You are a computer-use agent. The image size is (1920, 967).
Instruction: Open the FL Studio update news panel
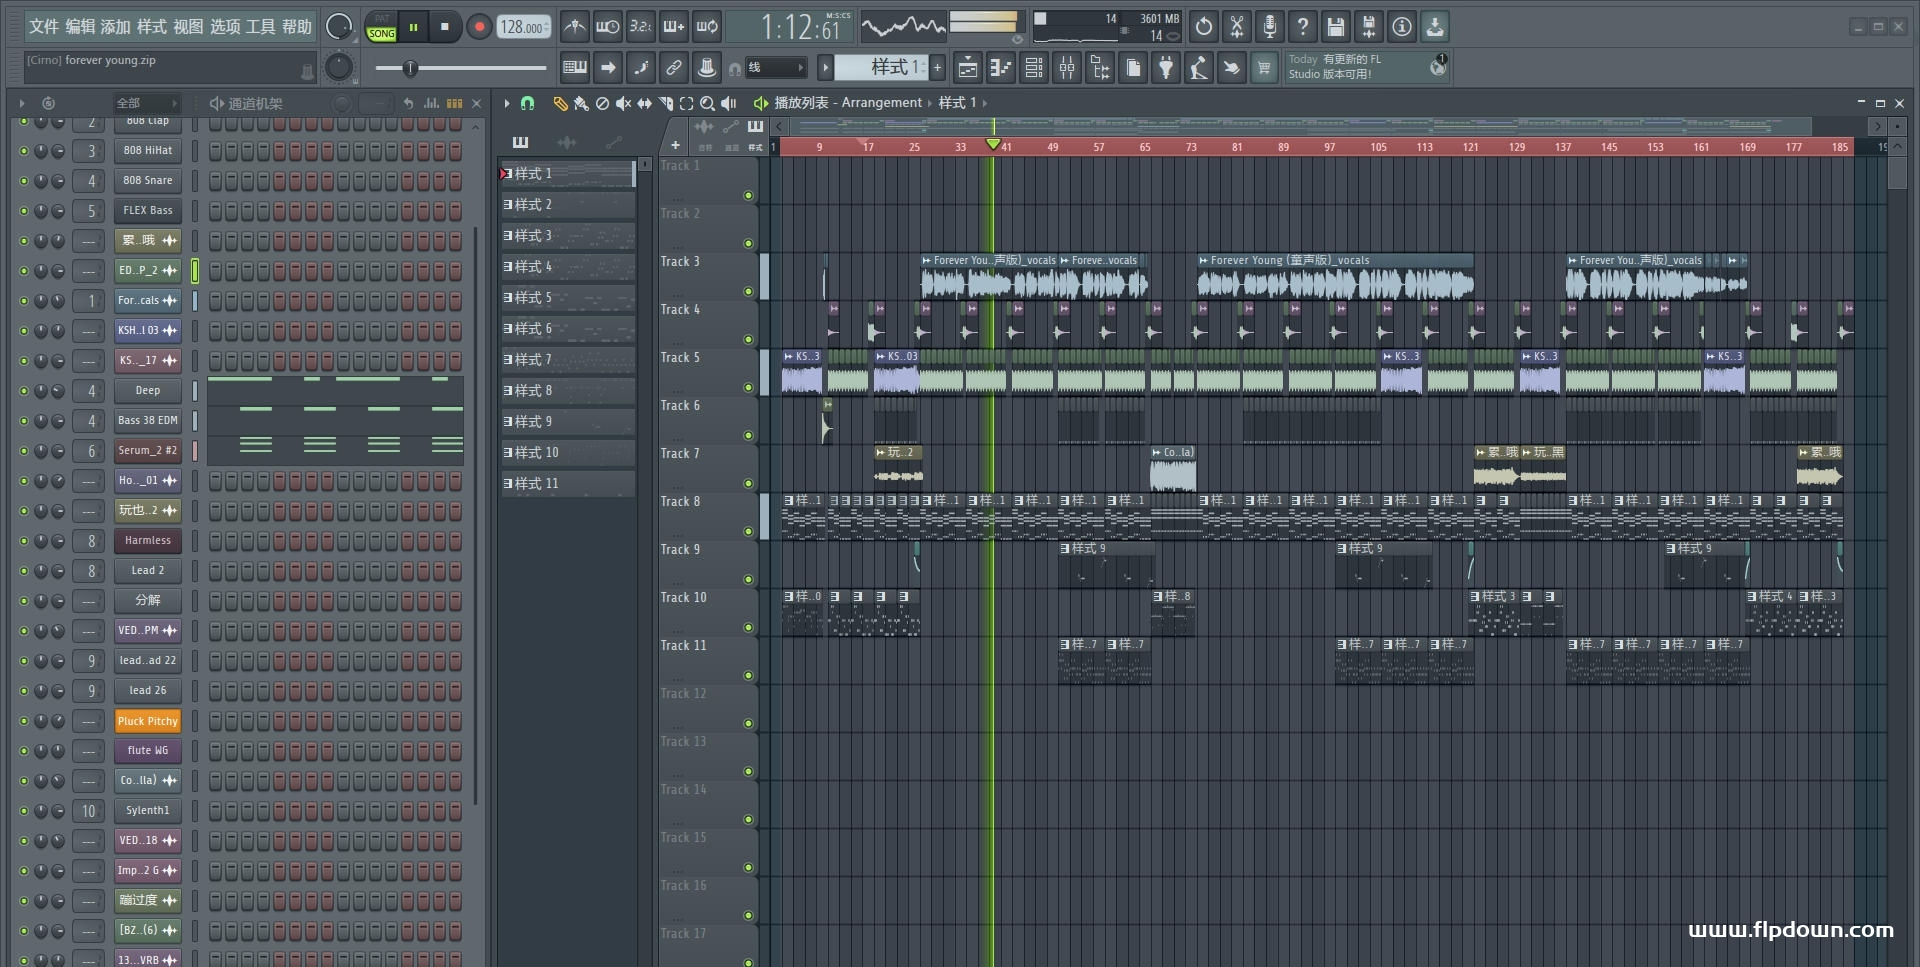[x=1366, y=67]
